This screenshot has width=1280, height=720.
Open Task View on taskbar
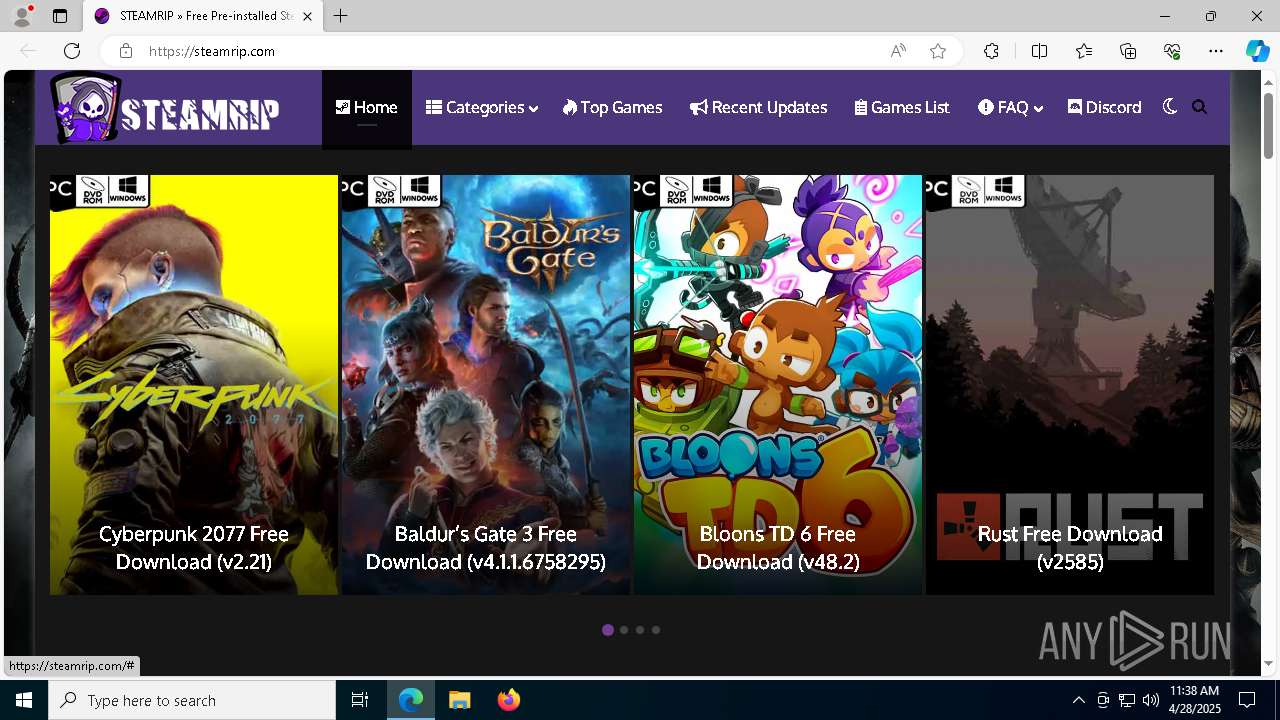360,700
